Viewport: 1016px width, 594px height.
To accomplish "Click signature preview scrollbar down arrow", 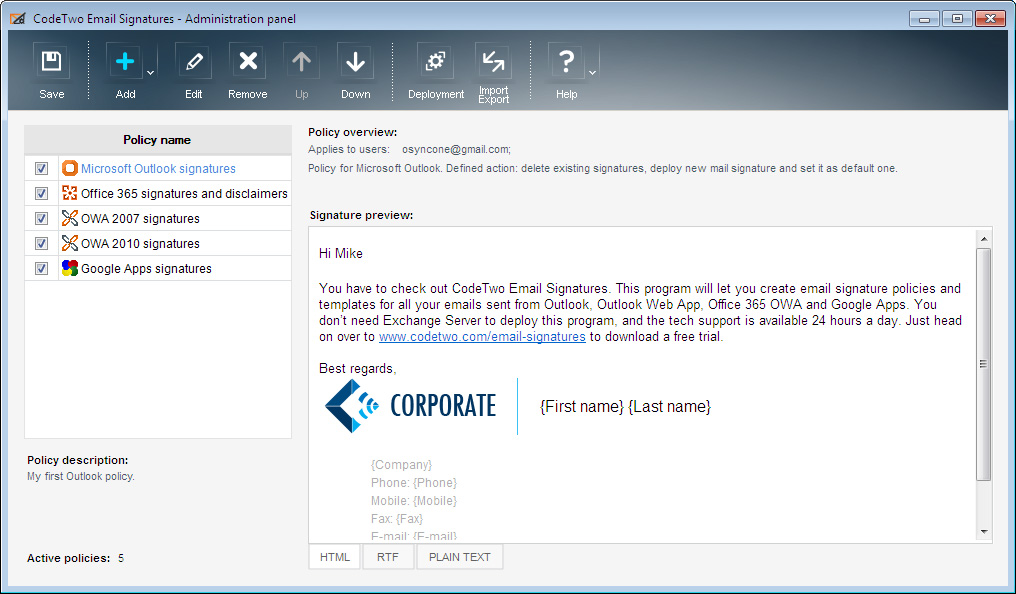I will 984,532.
